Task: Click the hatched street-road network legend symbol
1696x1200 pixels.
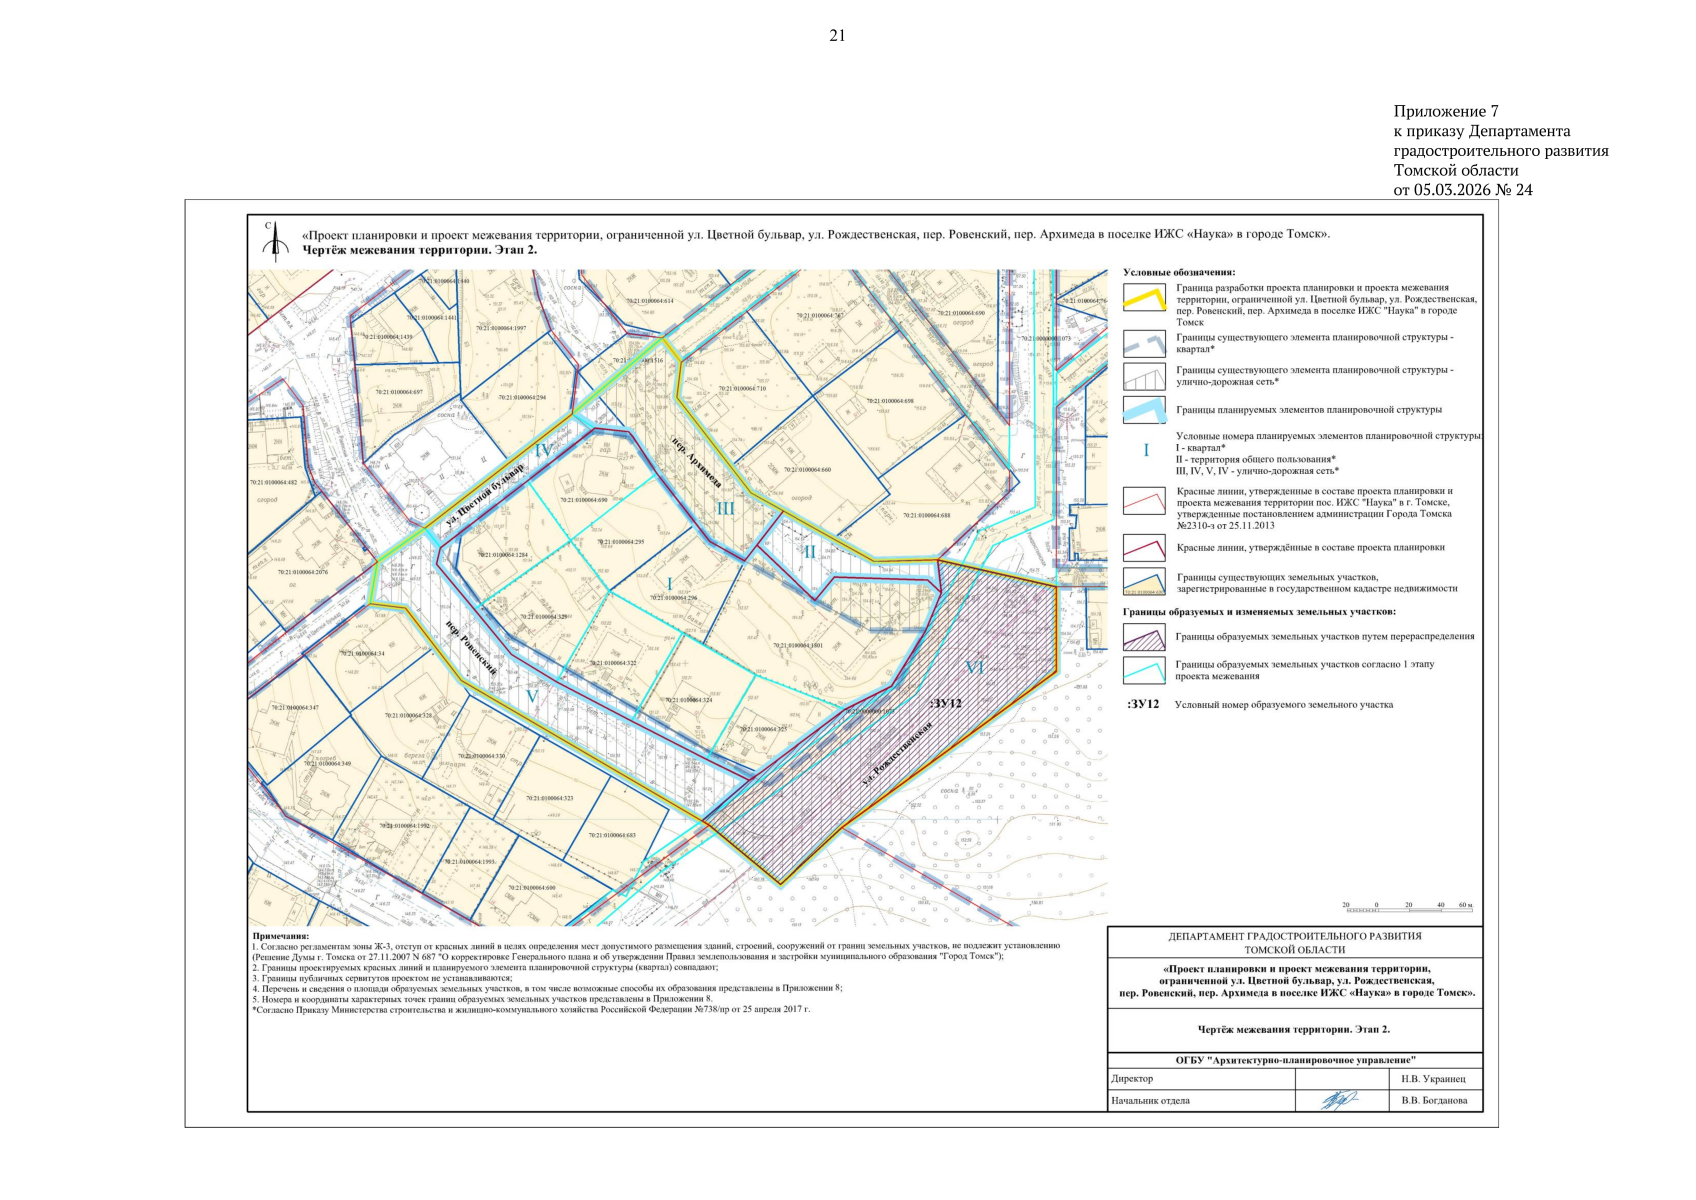Action: point(1144,376)
